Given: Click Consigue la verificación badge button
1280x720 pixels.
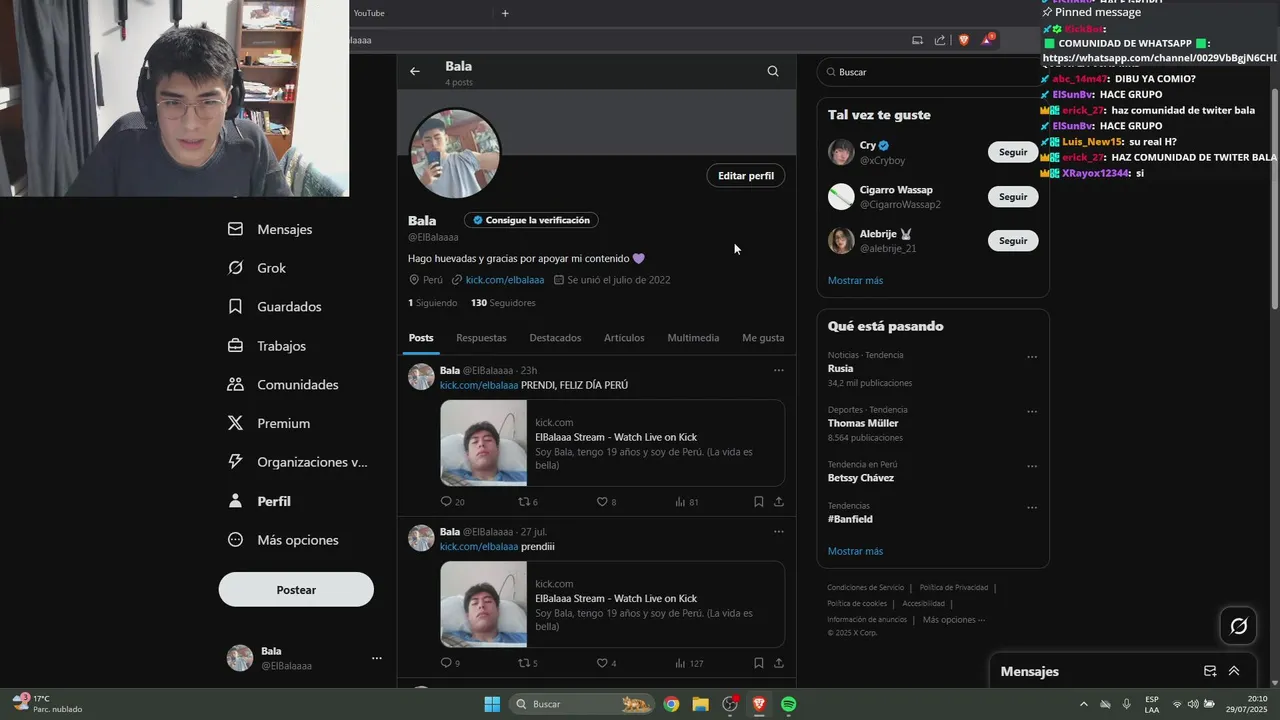Looking at the screenshot, I should 532,220.
